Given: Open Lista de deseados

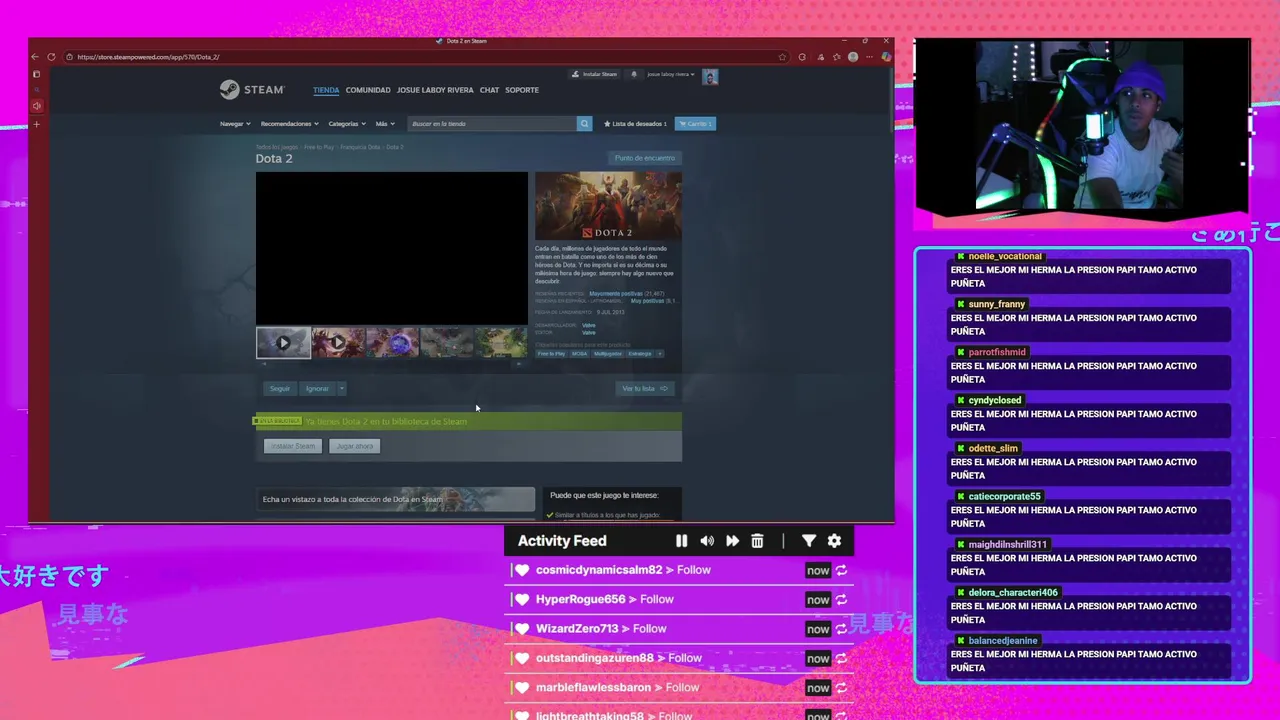Looking at the screenshot, I should (635, 124).
